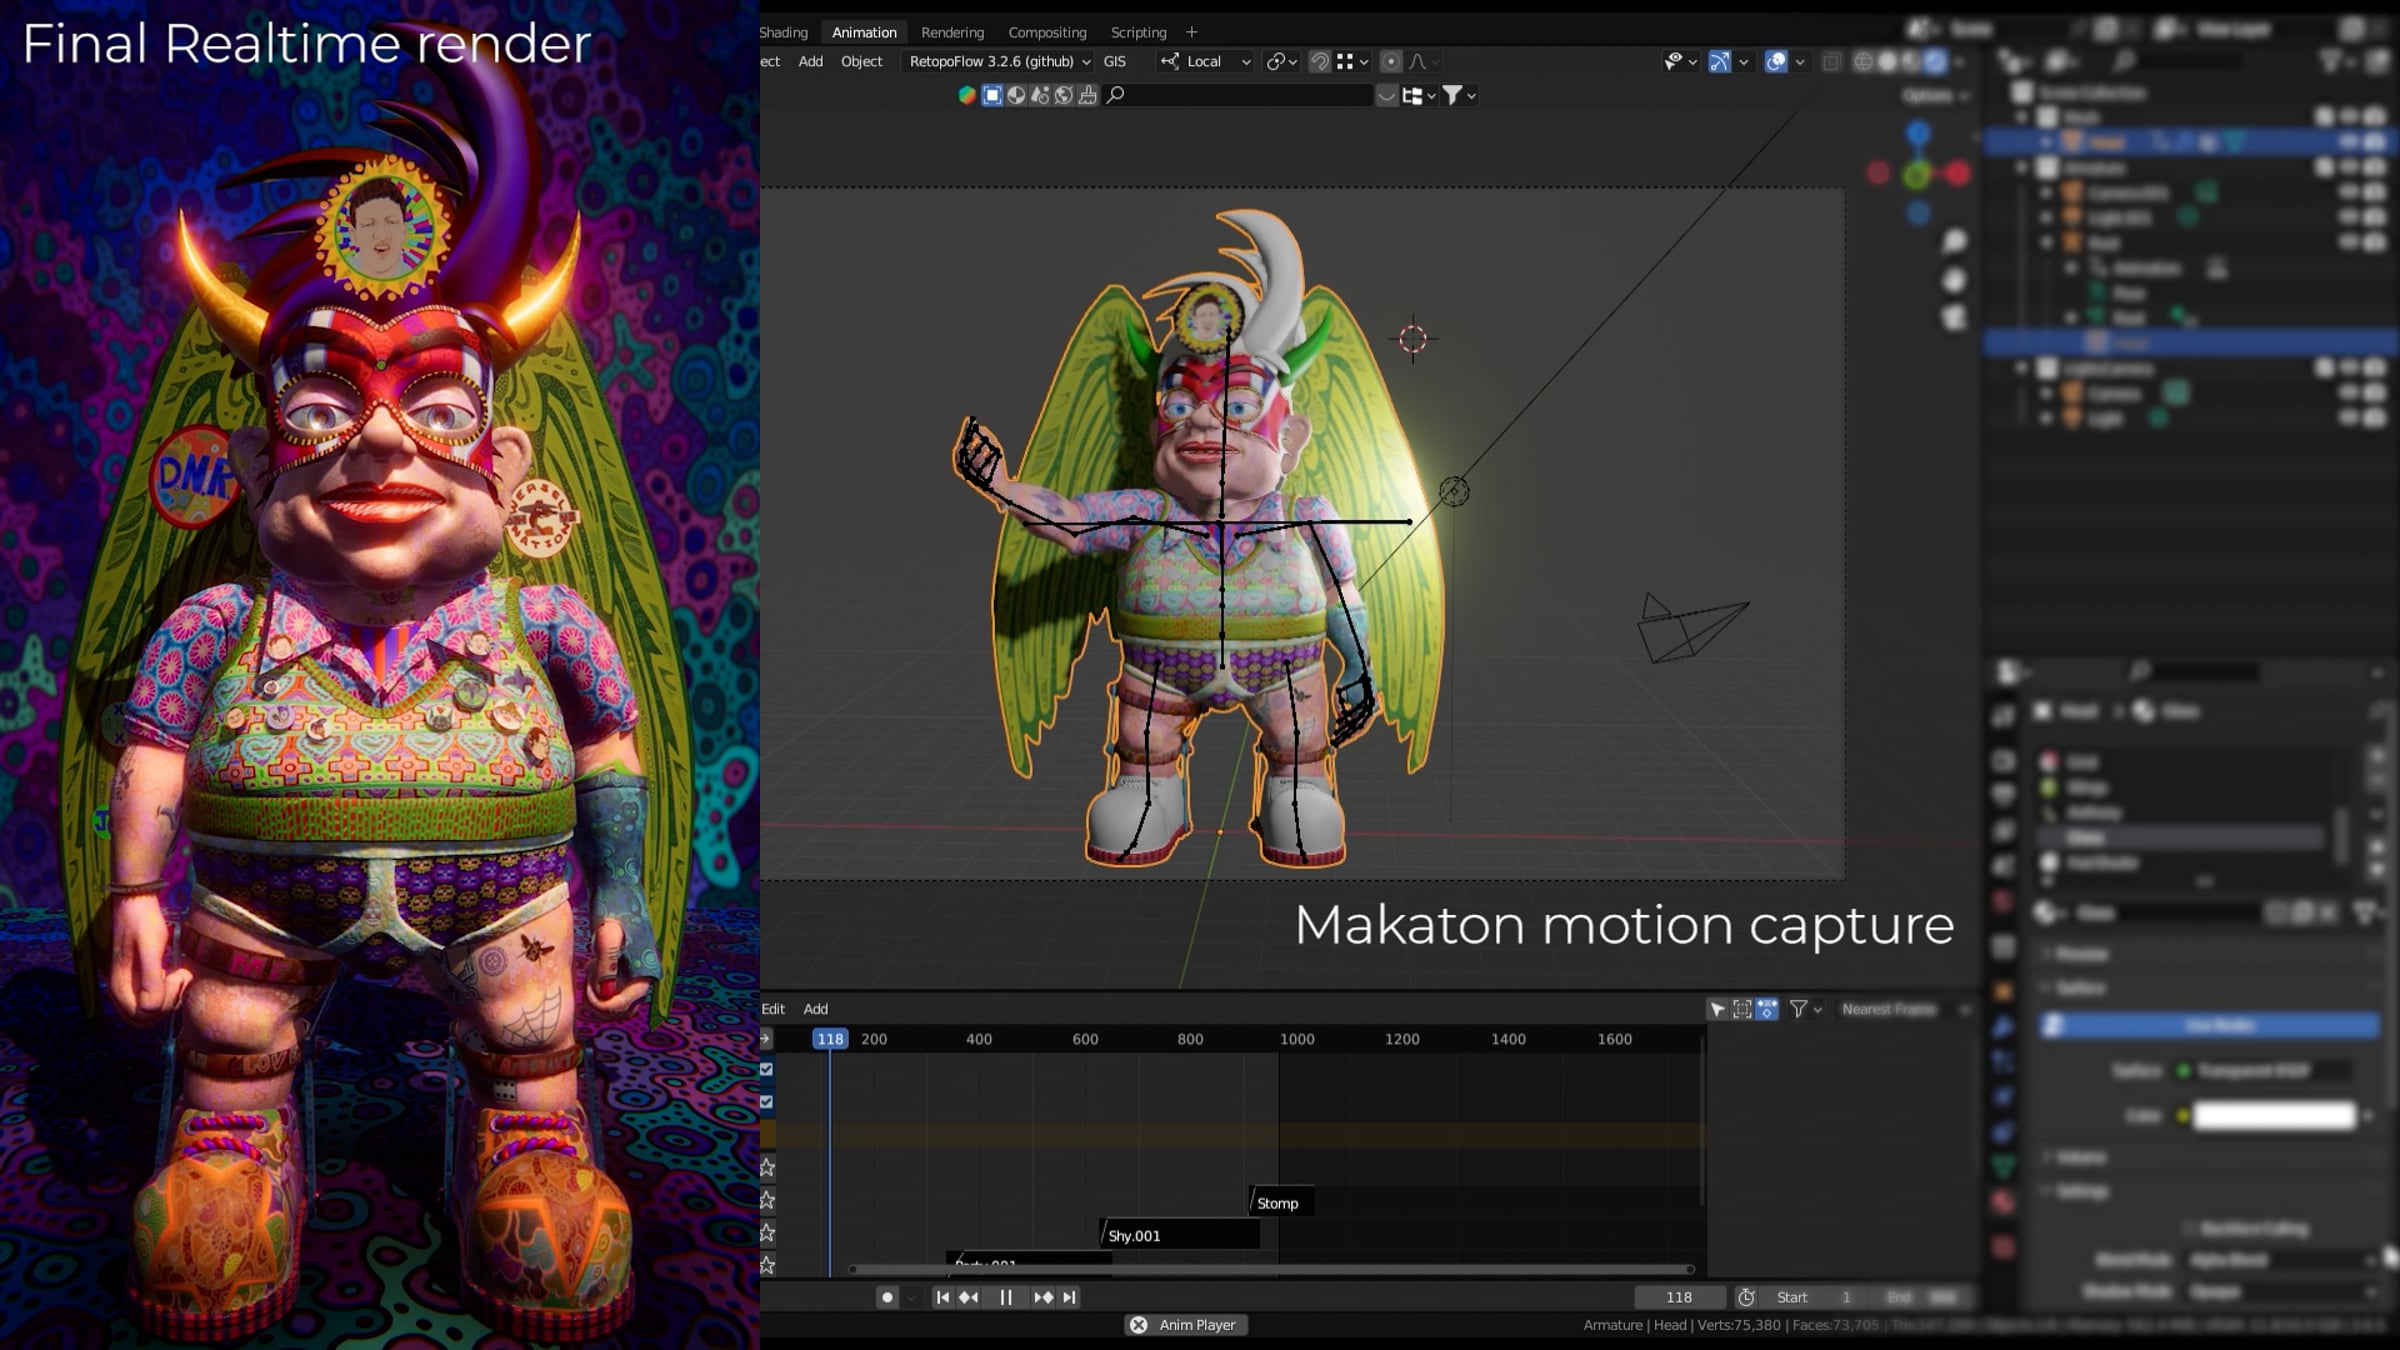
Task: Switch to the Rendering workspace tab
Action: (952, 32)
